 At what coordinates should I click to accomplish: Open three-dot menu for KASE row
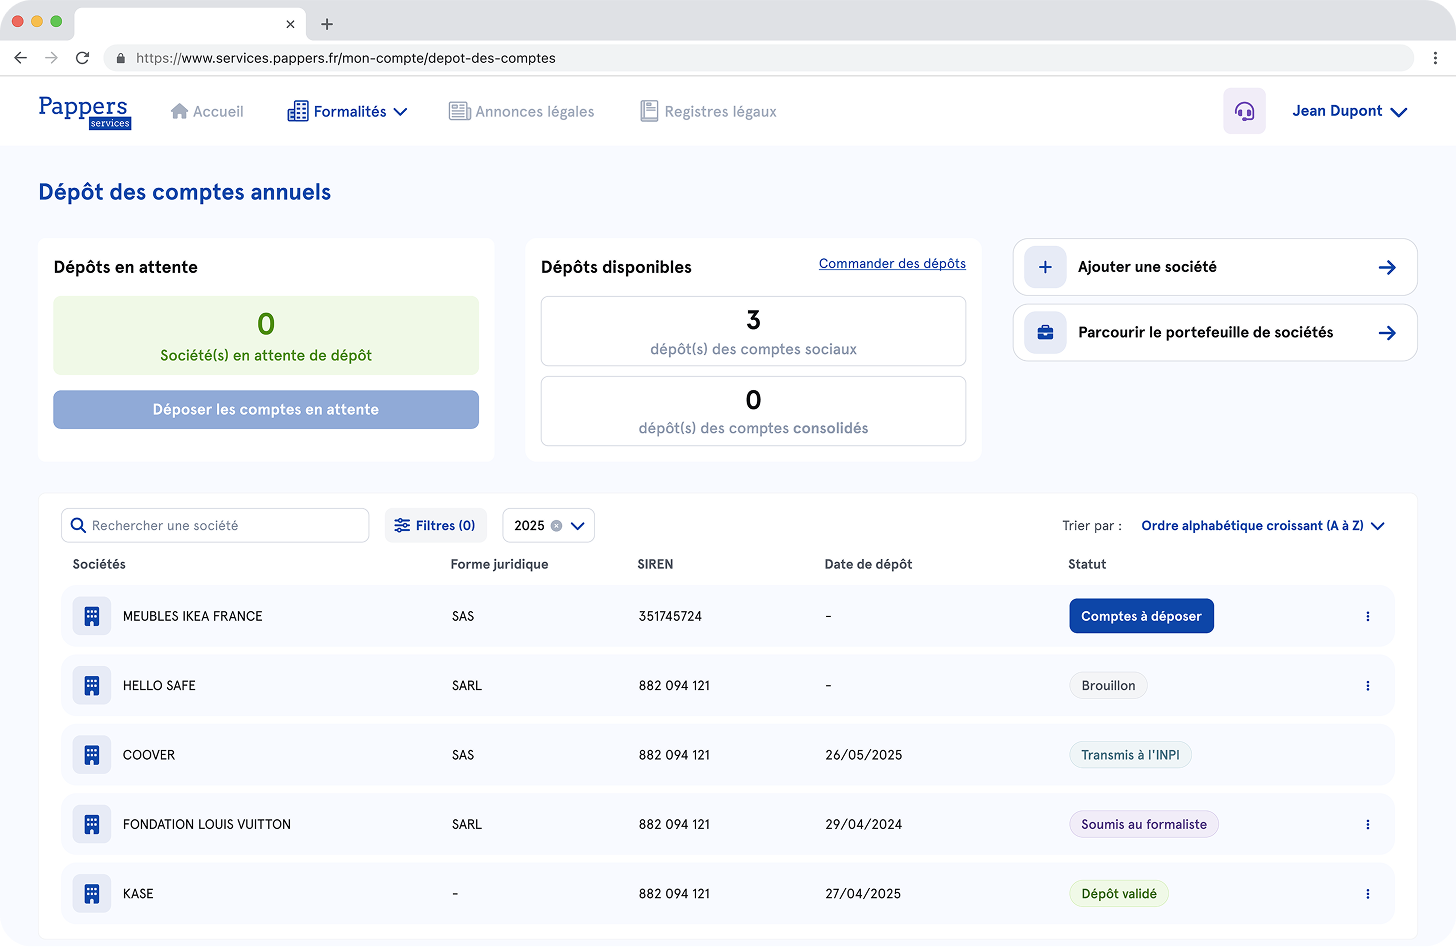[x=1367, y=894]
